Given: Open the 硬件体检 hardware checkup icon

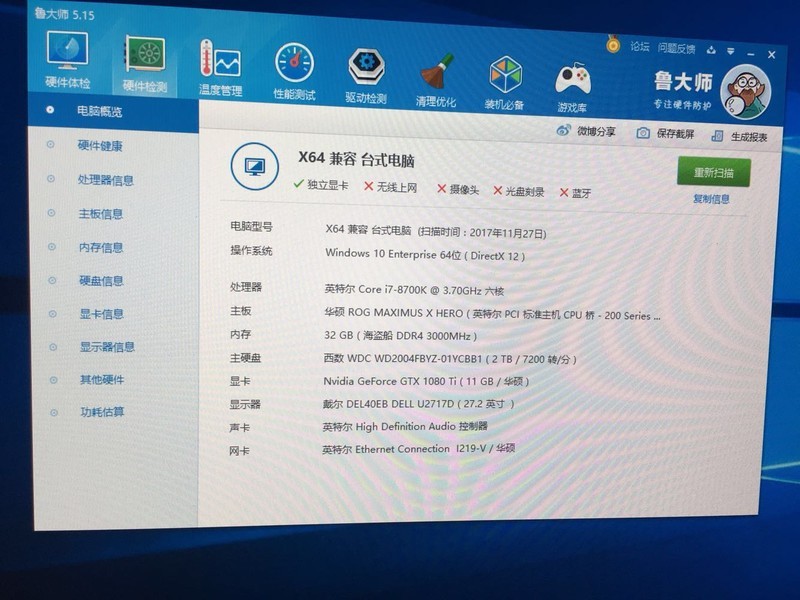Looking at the screenshot, I should 67,58.
